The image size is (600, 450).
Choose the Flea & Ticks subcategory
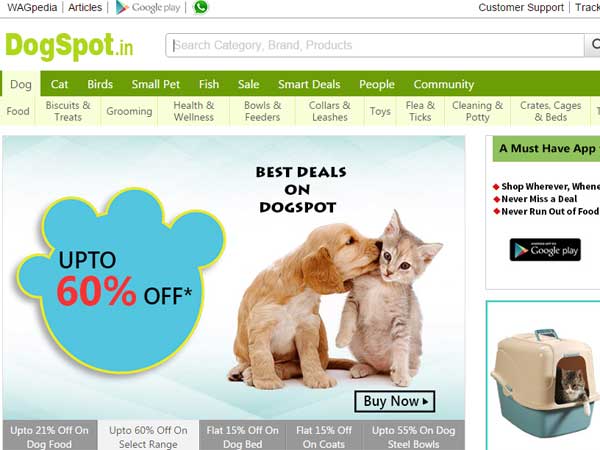pos(420,111)
